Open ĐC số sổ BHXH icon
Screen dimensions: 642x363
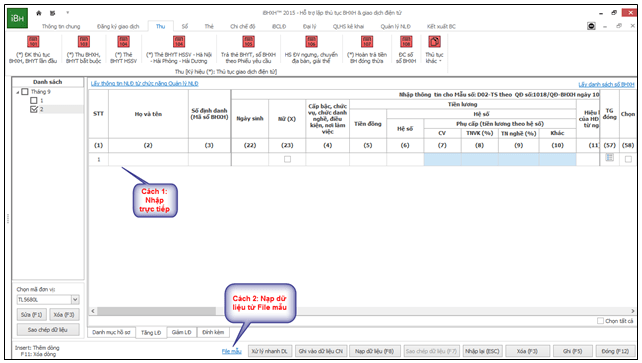(406, 42)
